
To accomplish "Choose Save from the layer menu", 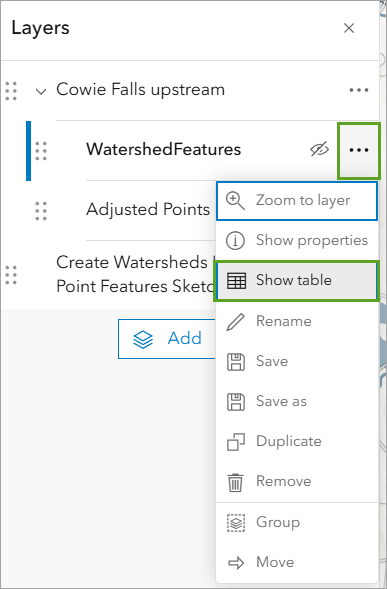I will tap(297, 362).
